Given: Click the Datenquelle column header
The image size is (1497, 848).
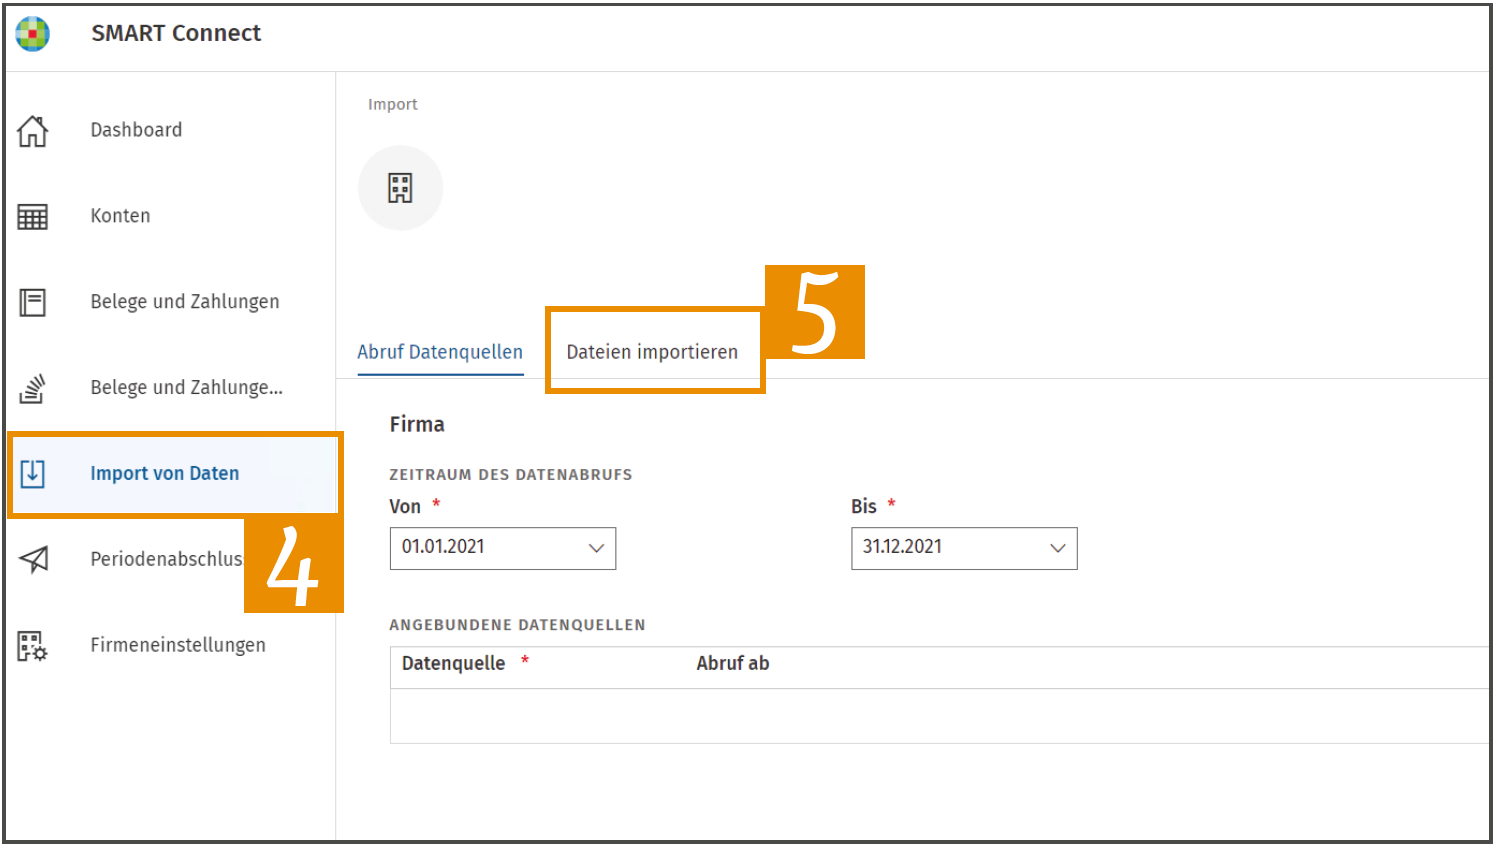Looking at the screenshot, I should (x=453, y=663).
